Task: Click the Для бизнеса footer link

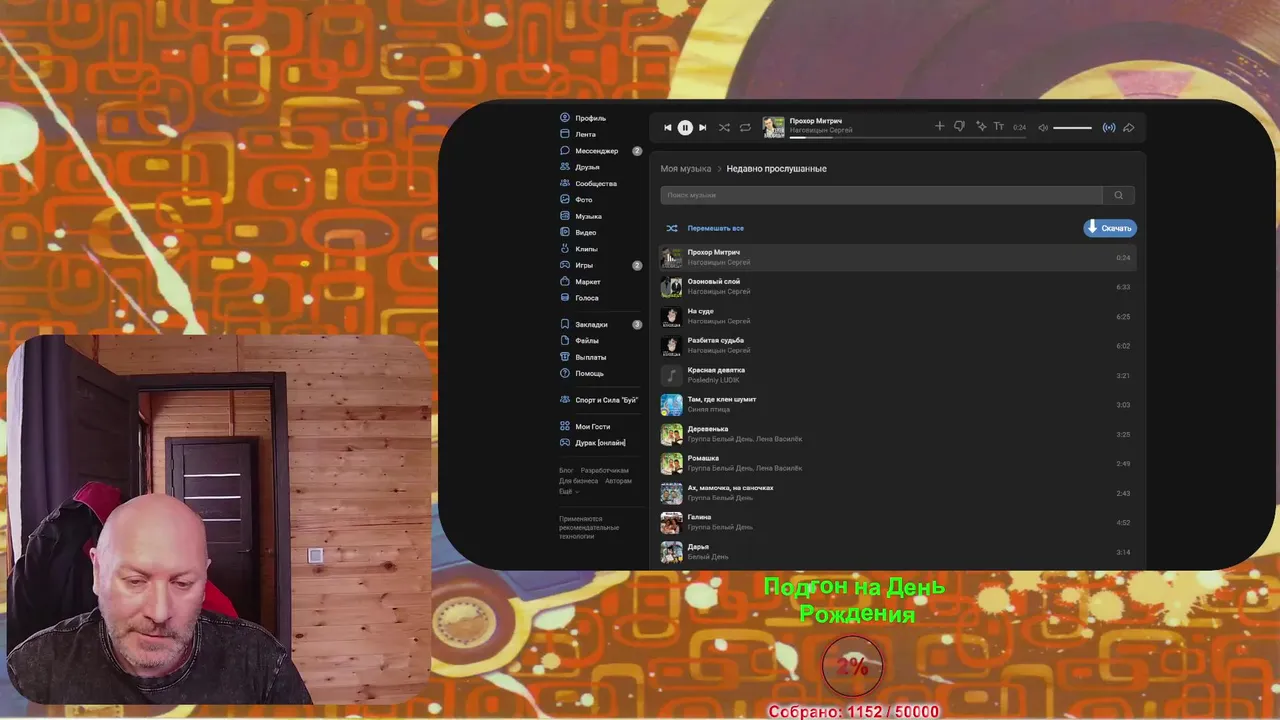Action: pyautogui.click(x=578, y=481)
